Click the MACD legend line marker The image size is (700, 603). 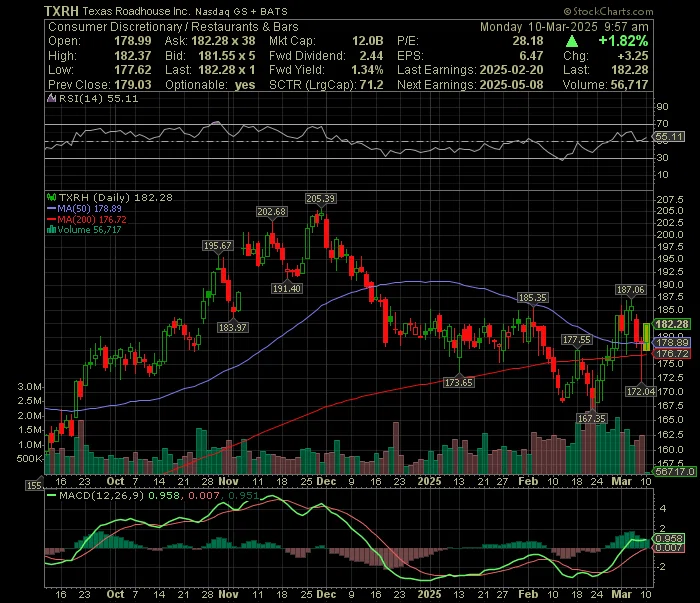click(51, 495)
